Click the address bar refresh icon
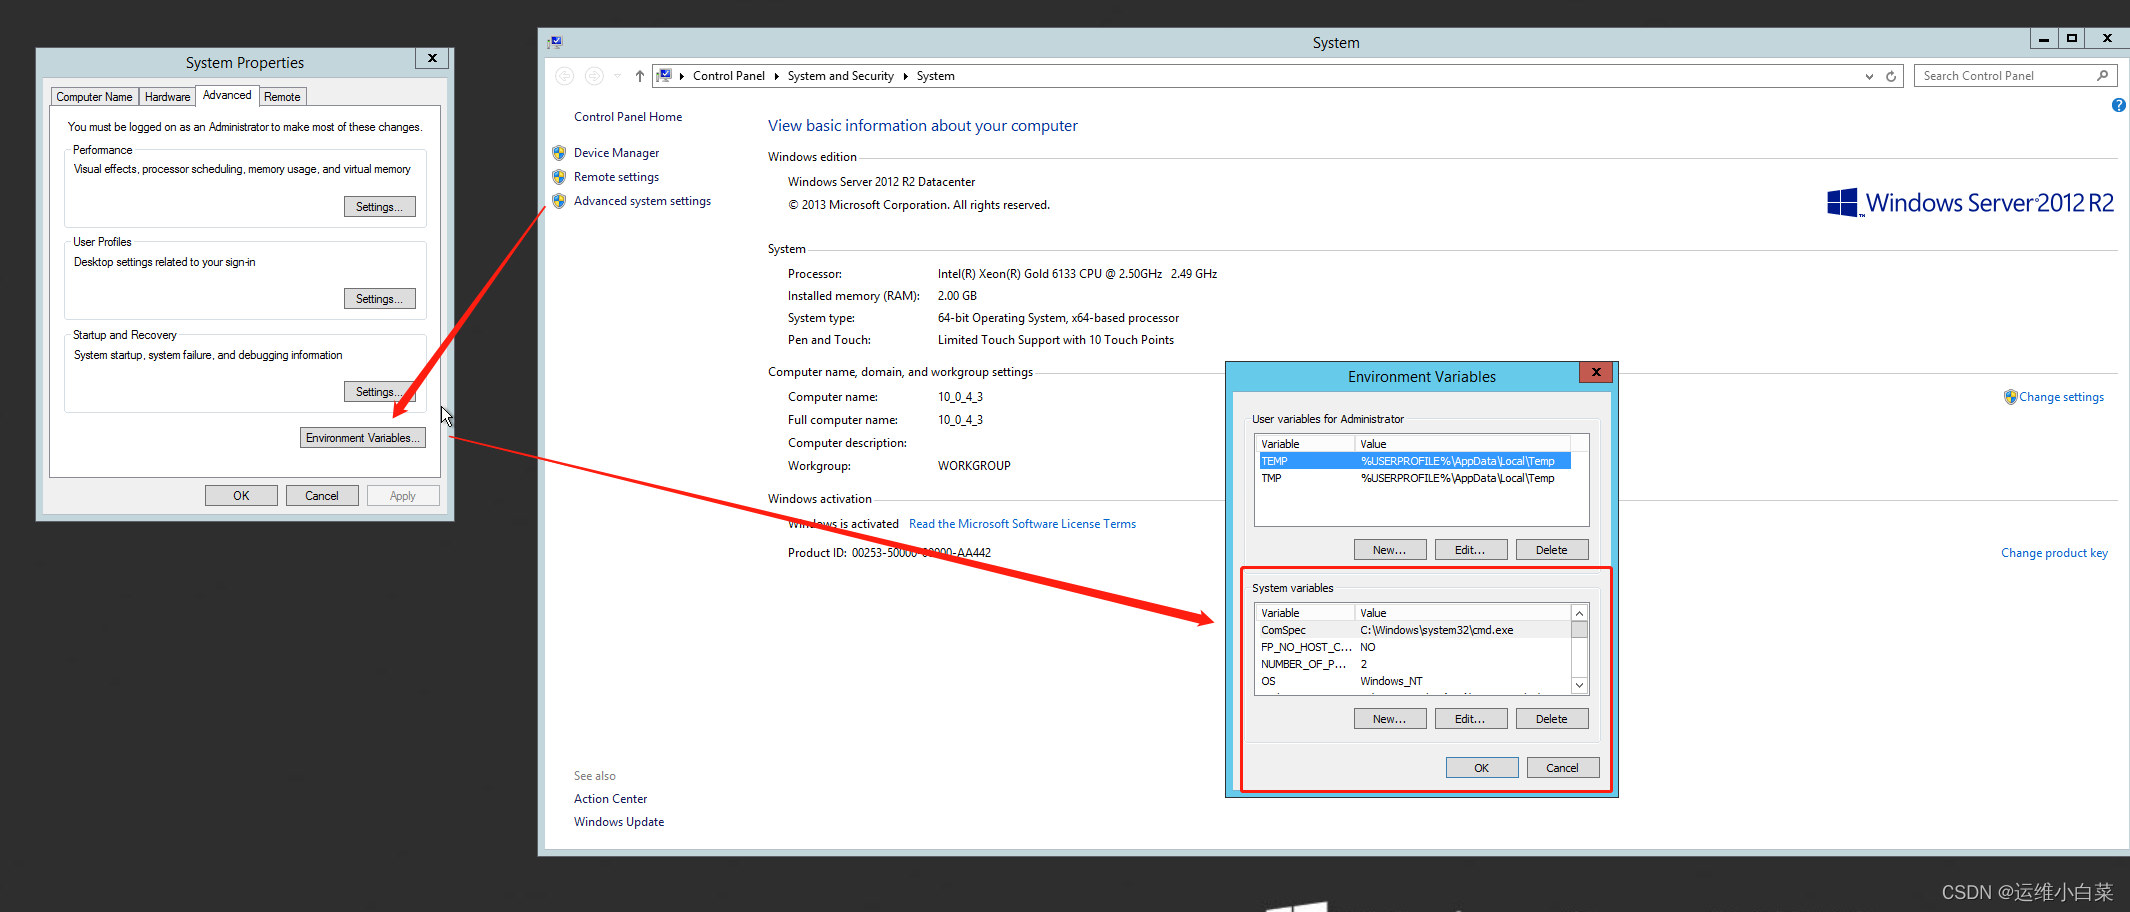Viewport: 2130px width, 912px height. click(x=1891, y=76)
